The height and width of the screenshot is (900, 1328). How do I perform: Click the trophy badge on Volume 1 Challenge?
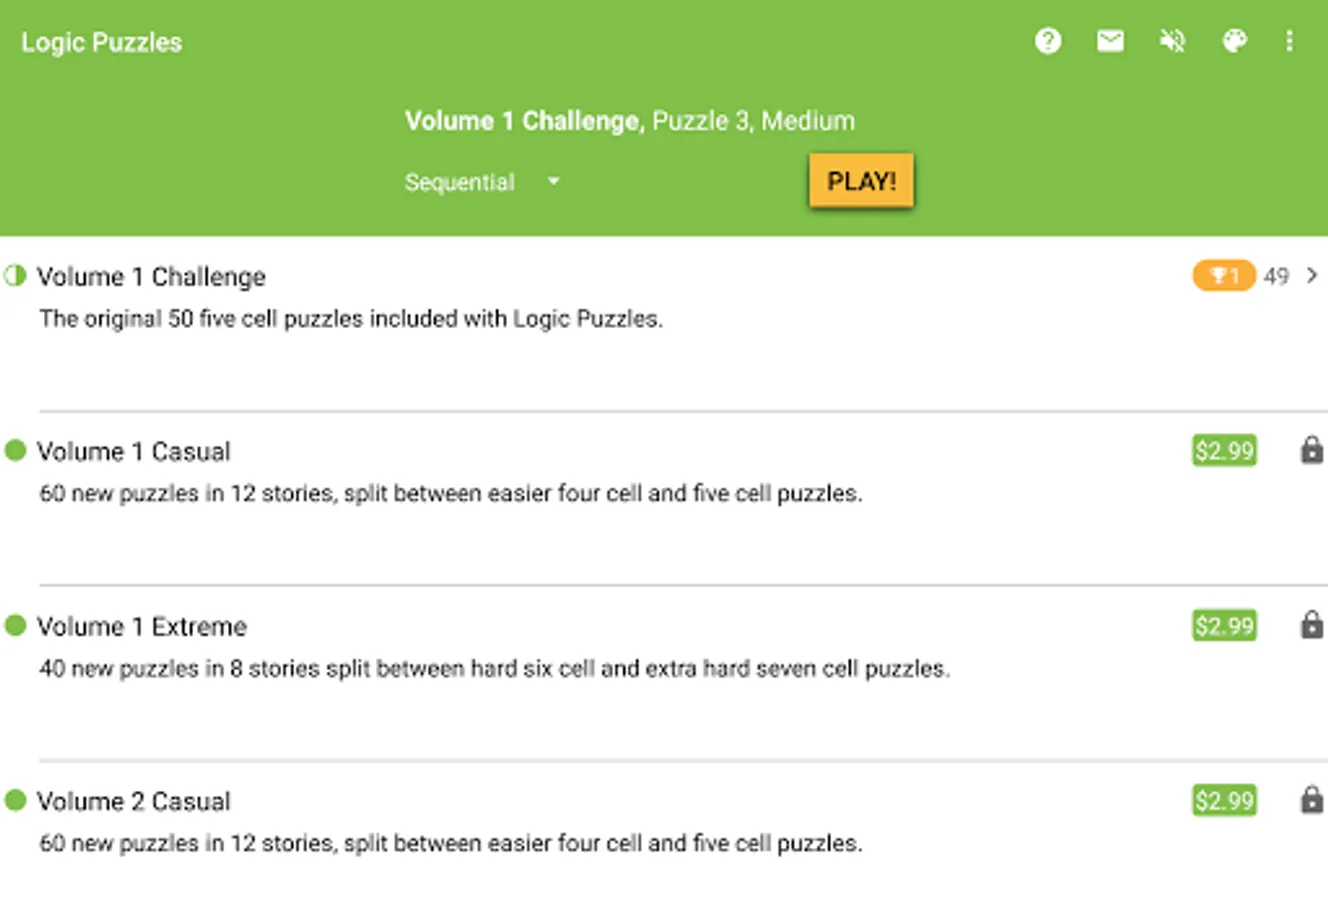[1223, 276]
